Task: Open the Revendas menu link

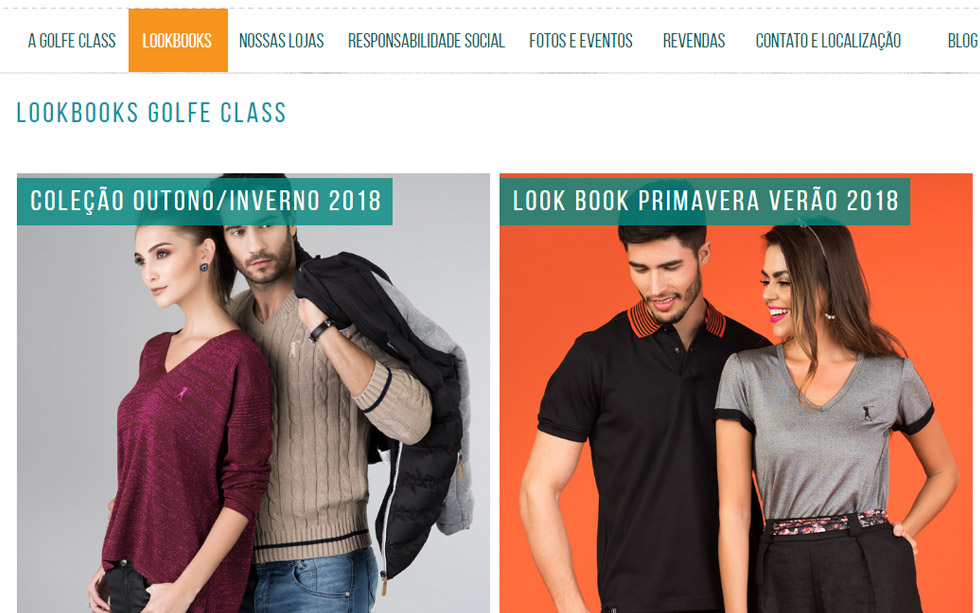Action: click(x=694, y=41)
